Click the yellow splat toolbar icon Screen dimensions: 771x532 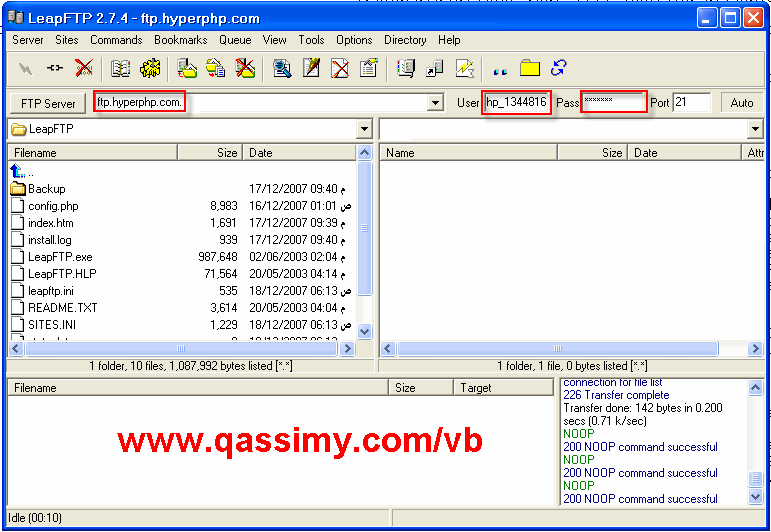click(x=150, y=68)
